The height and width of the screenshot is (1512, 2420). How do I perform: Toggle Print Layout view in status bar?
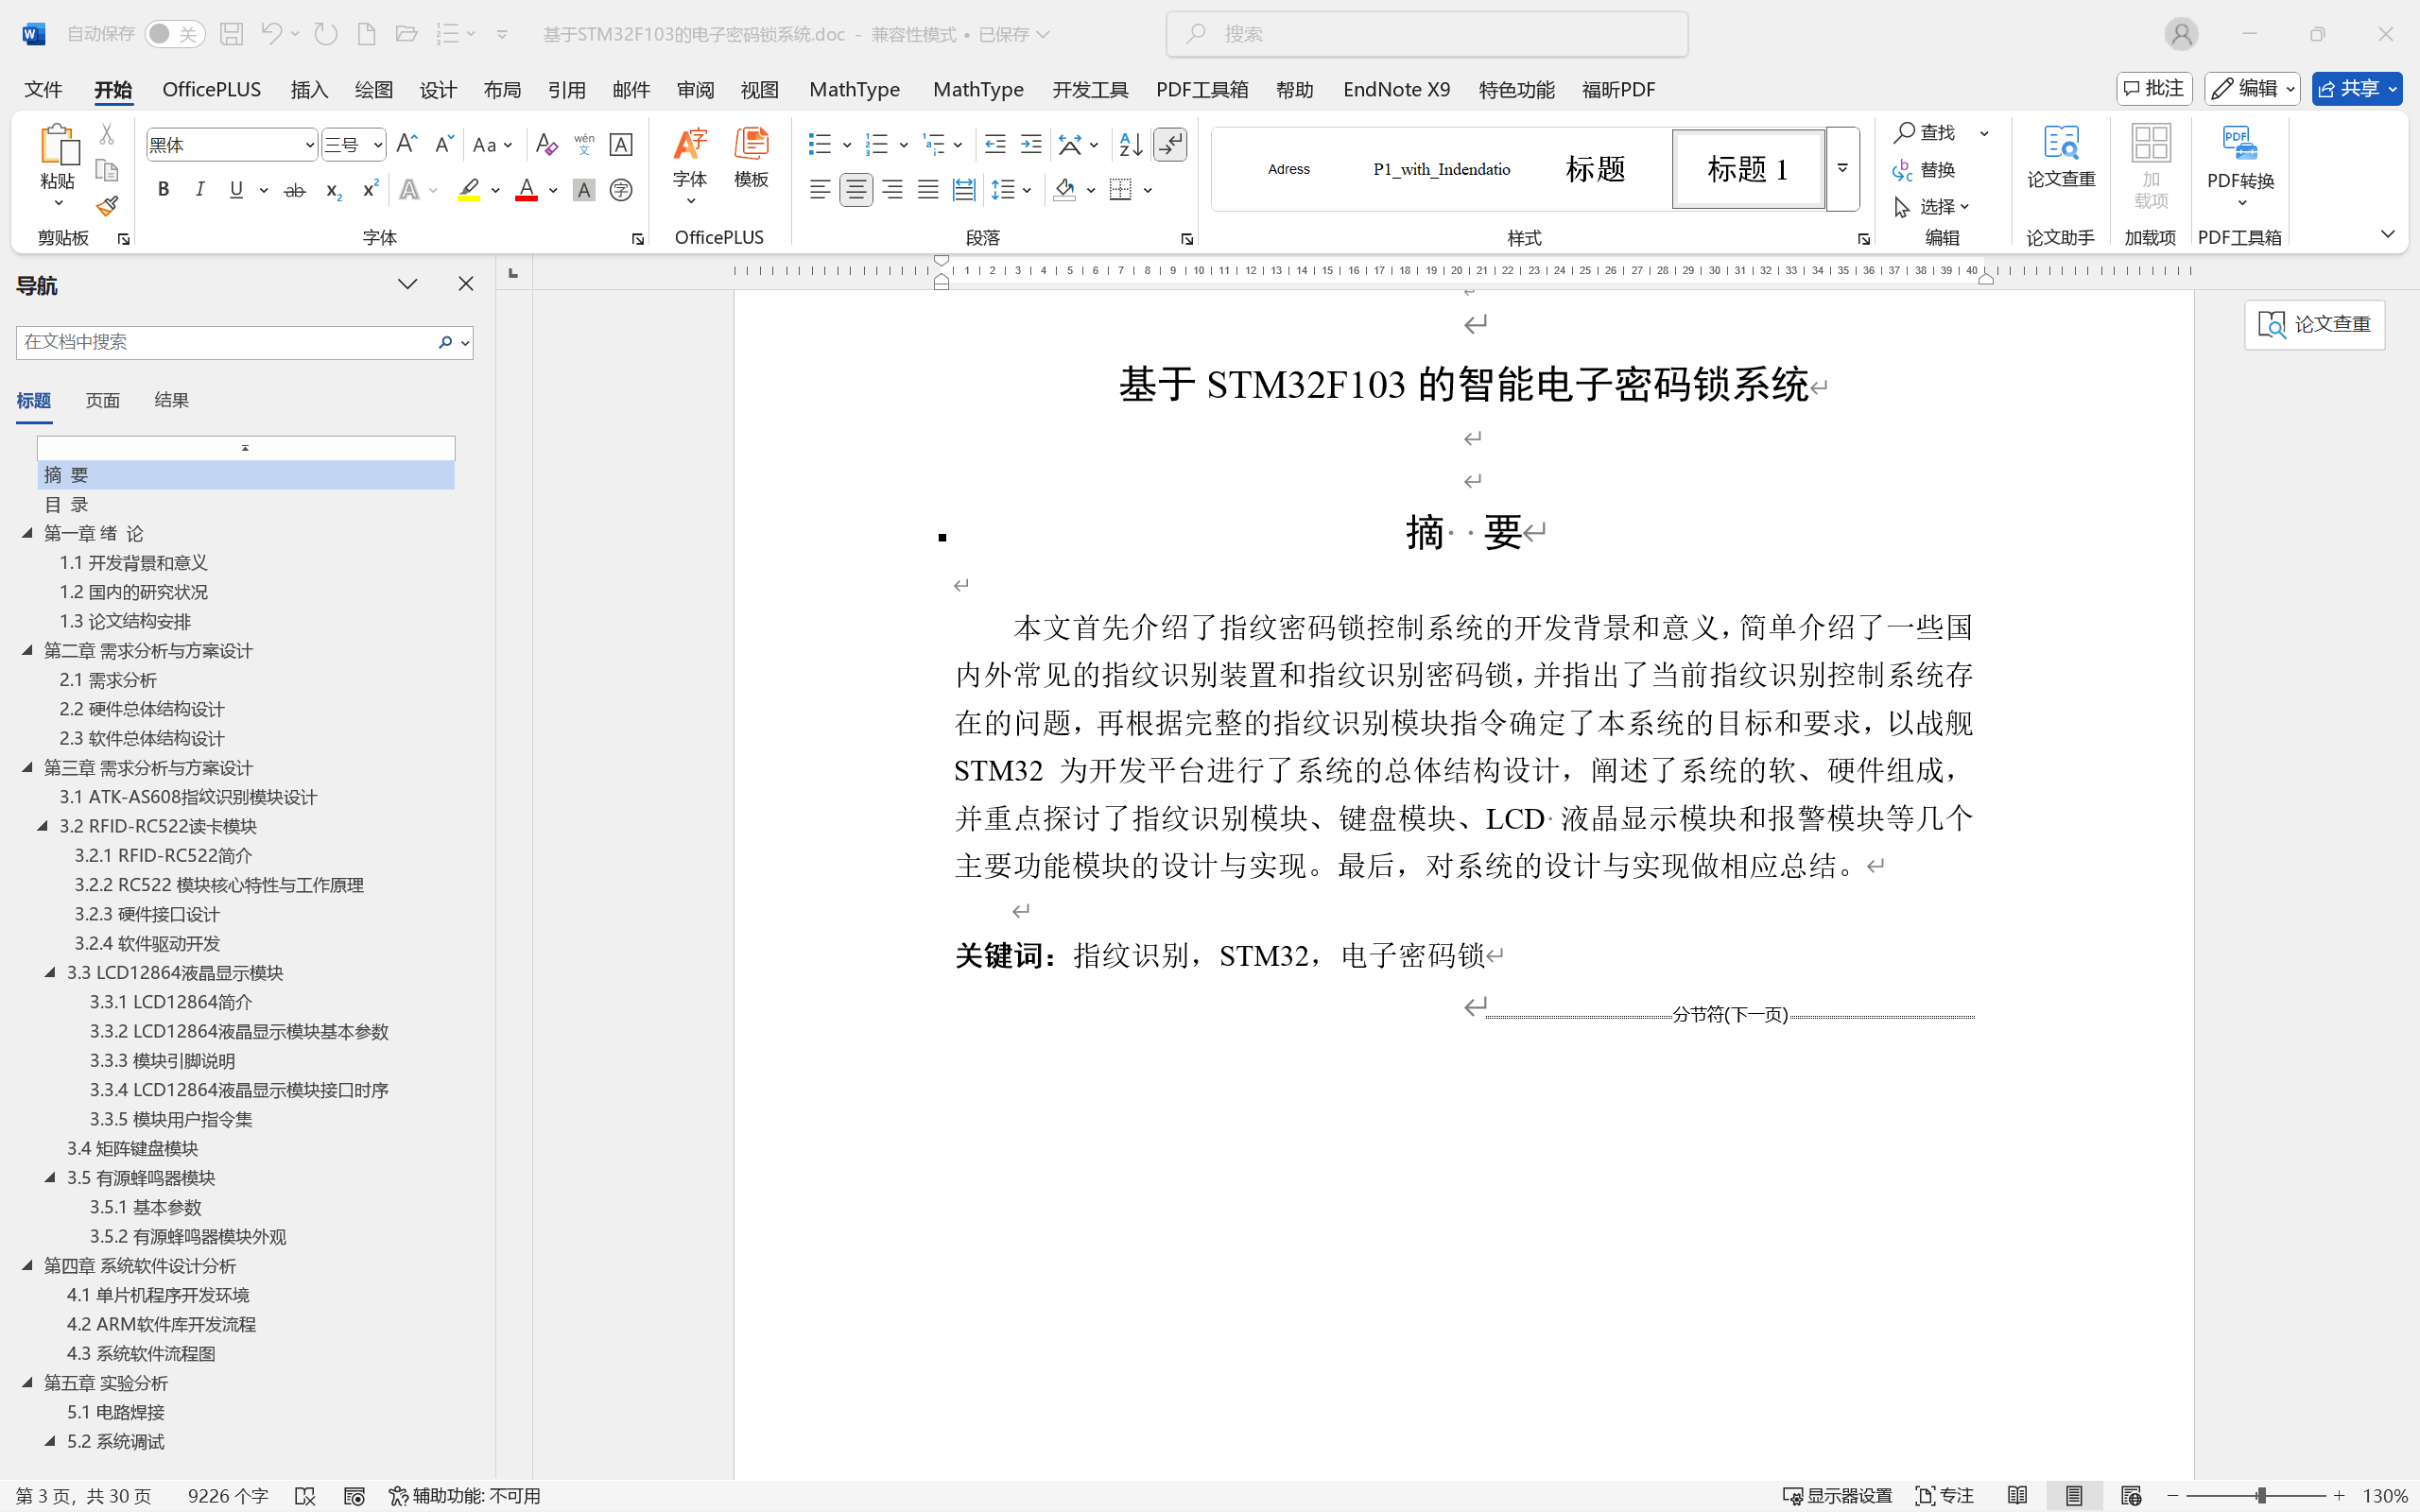pyautogui.click(x=2074, y=1496)
